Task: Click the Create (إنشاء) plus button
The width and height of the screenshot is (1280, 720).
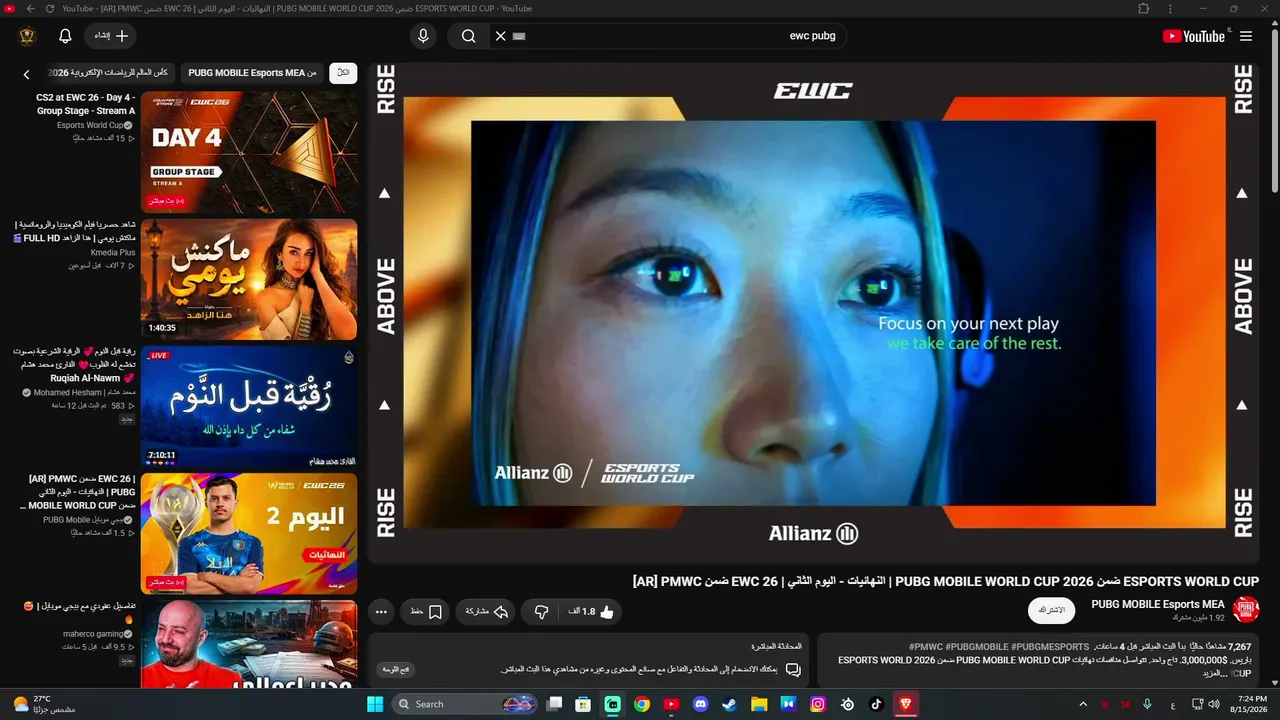Action: tap(111, 36)
